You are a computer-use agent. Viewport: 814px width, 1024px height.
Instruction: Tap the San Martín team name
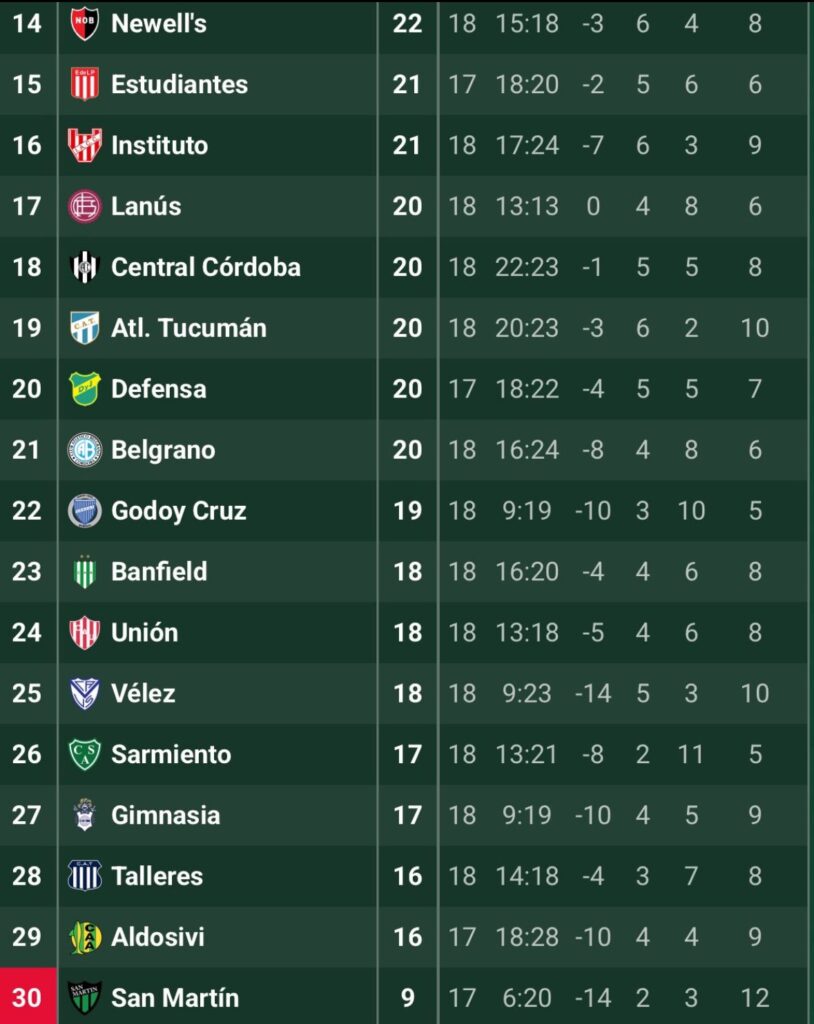click(x=175, y=997)
